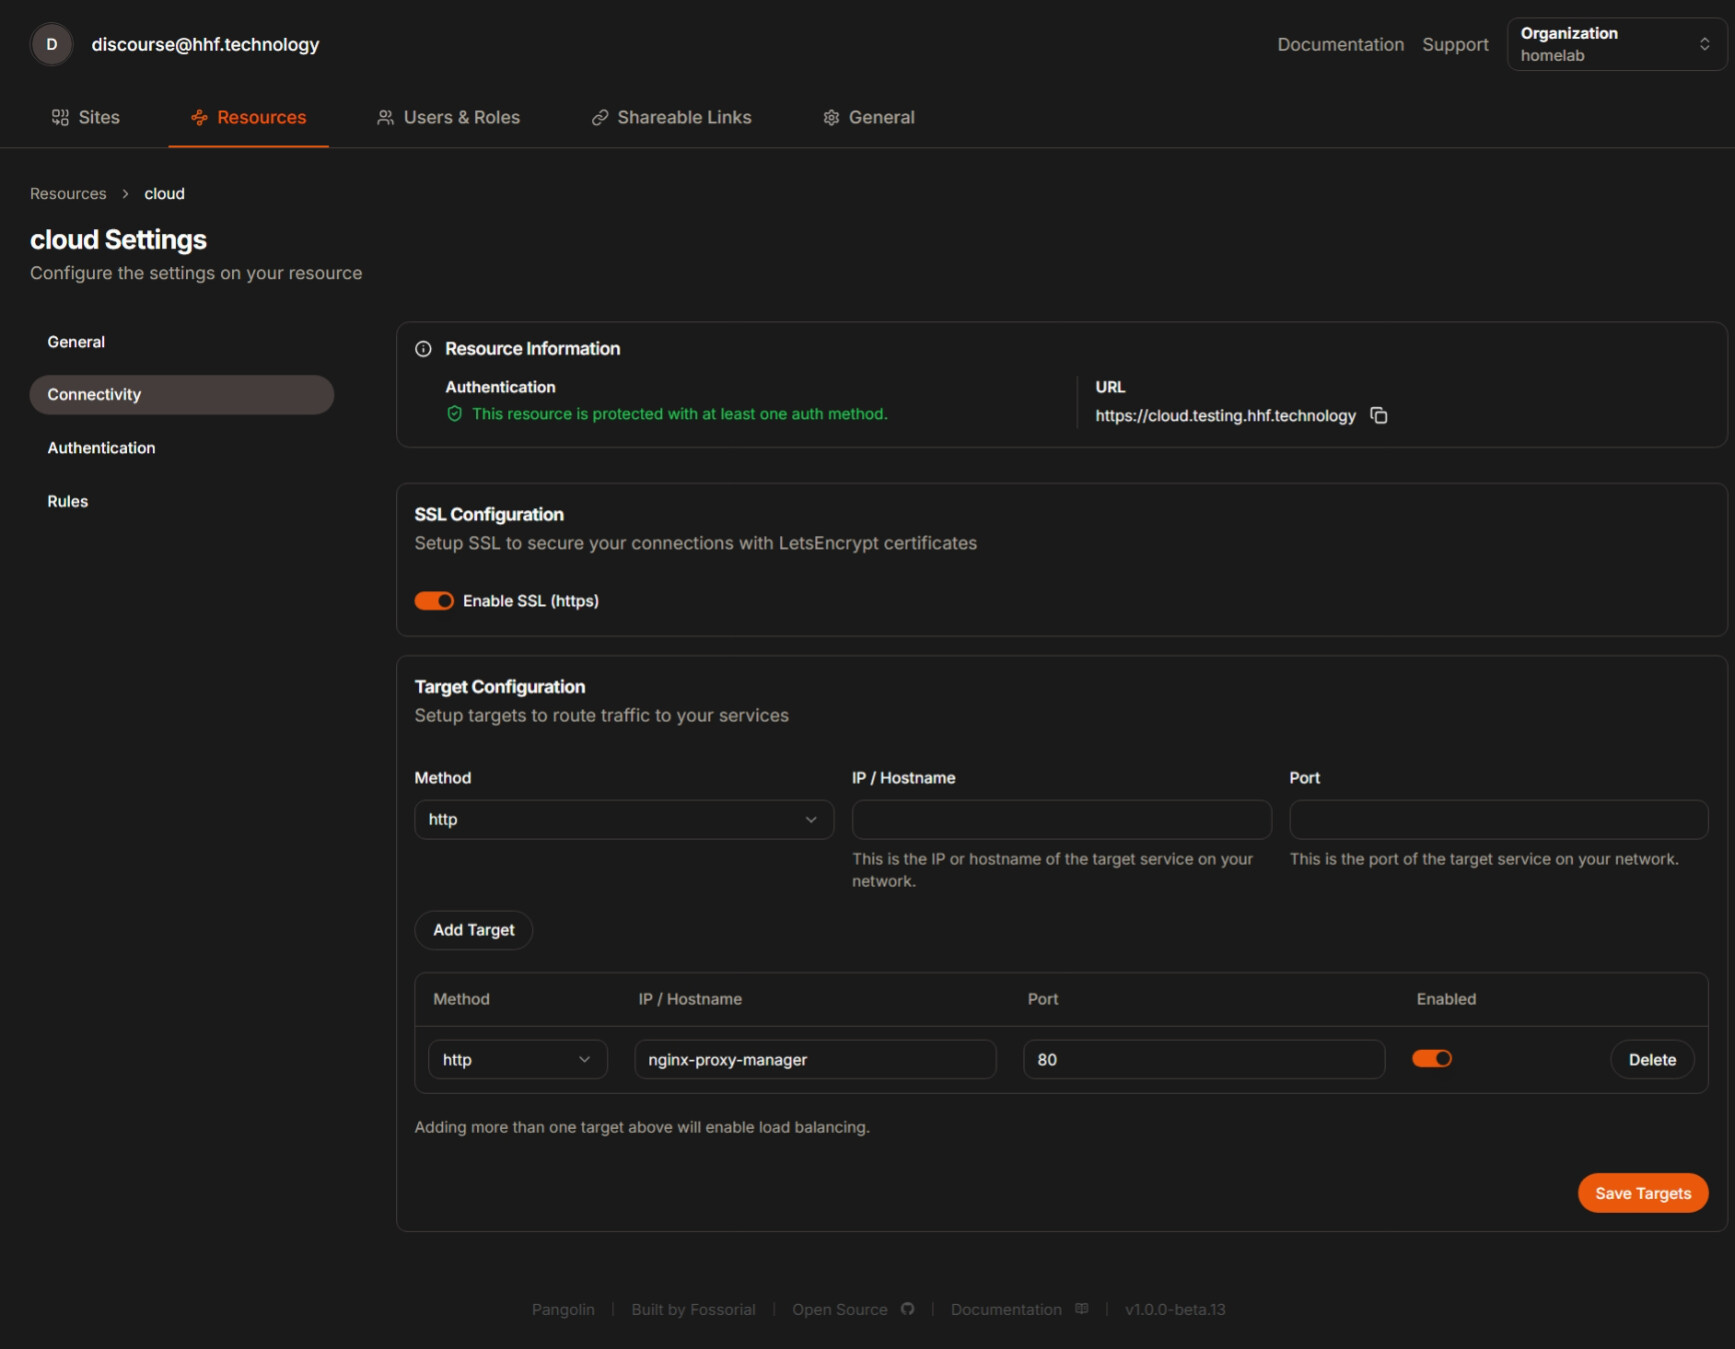
Task: Open the new target Method dropdown
Action: [x=624, y=819]
